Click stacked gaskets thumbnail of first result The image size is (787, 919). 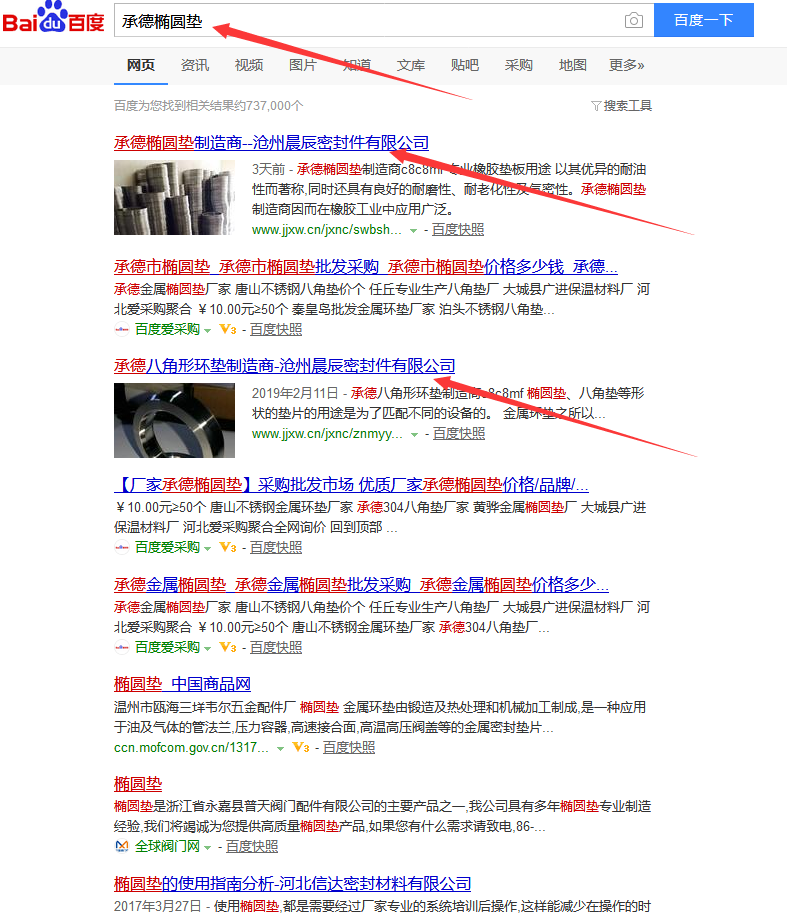click(174, 198)
